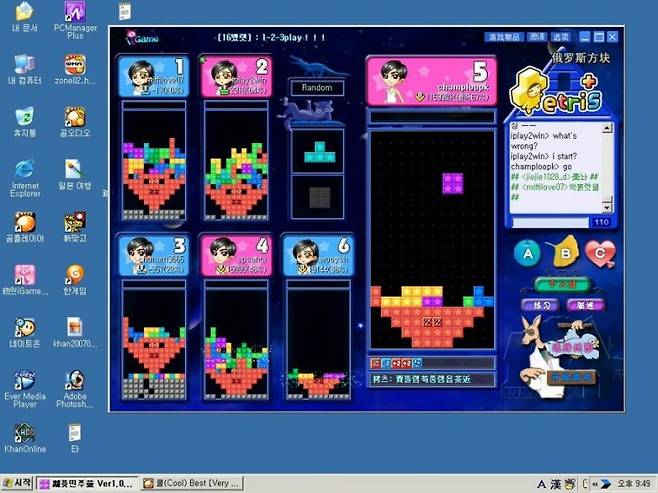Open the PCManager Plus desktop shortcut

click(x=75, y=20)
